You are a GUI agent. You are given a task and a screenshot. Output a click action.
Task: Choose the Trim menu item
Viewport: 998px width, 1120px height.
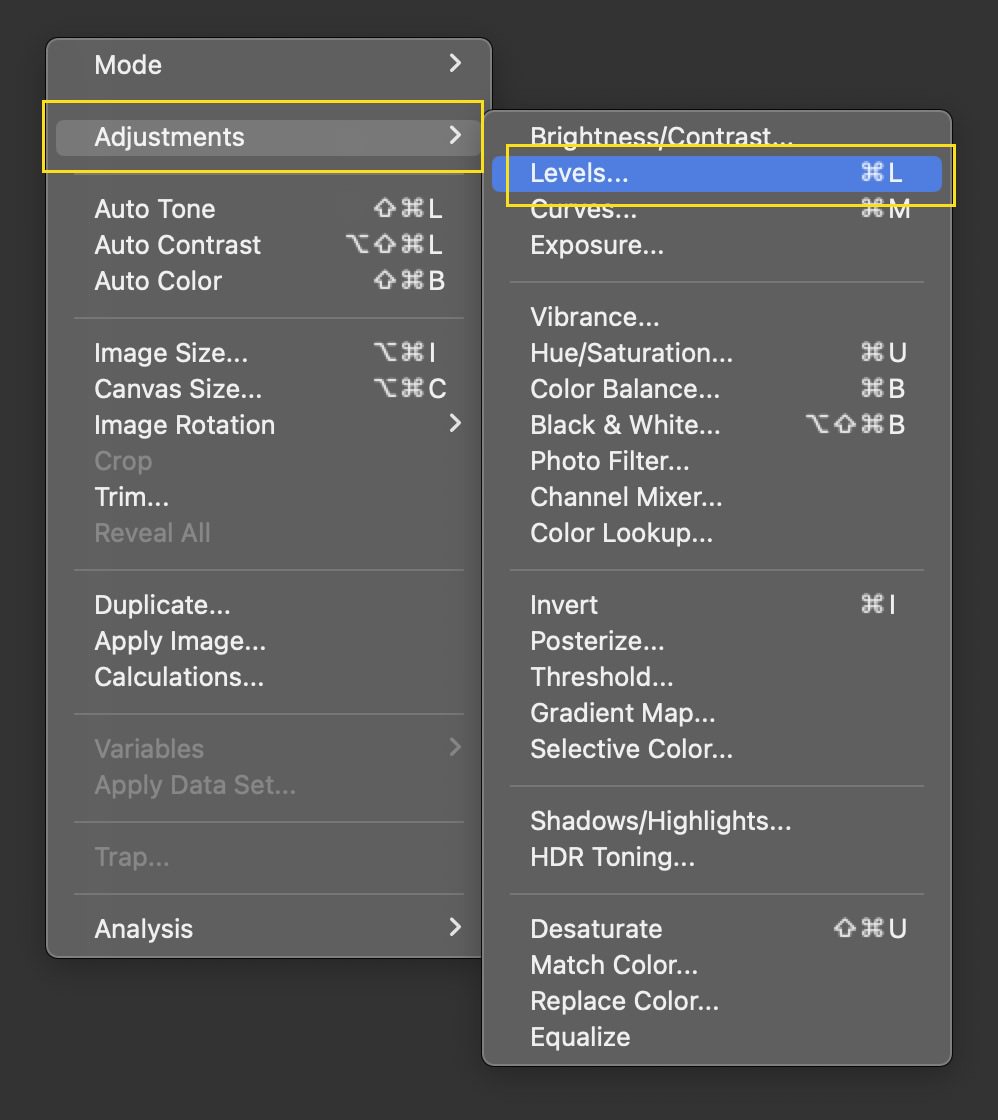click(x=131, y=497)
